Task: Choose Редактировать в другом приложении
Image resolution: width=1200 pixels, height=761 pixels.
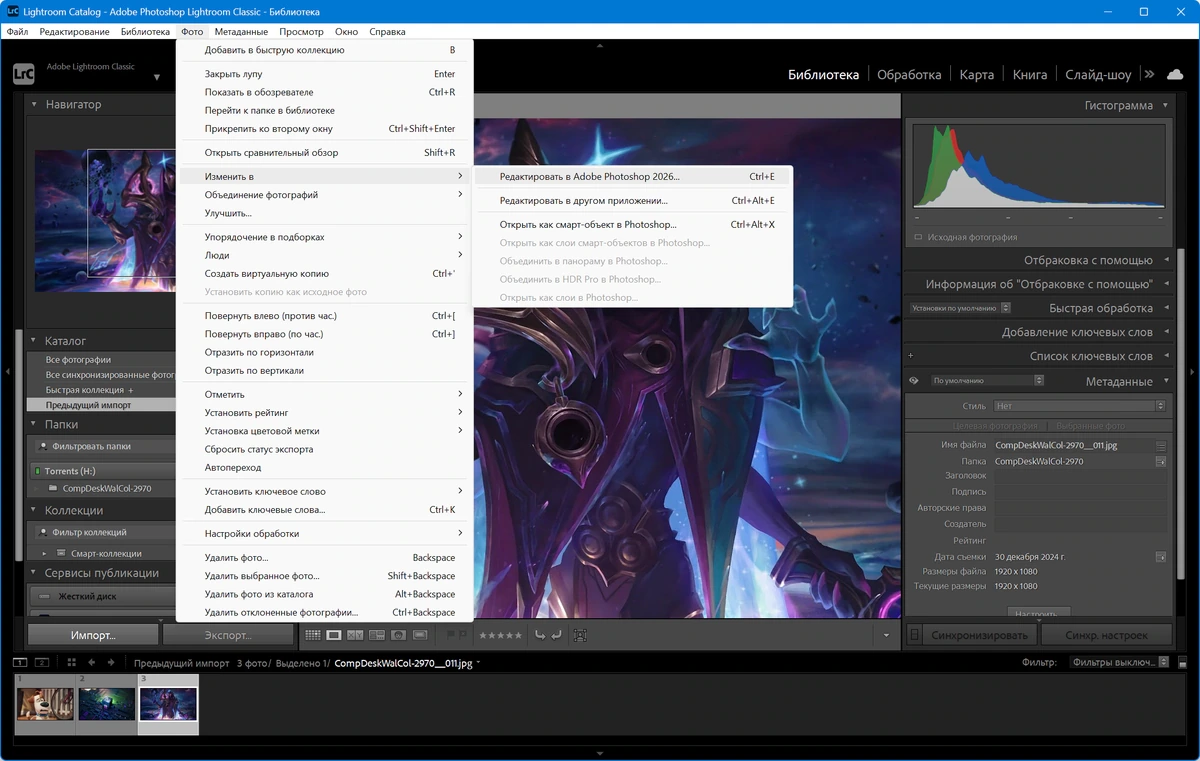Action: pos(632,200)
